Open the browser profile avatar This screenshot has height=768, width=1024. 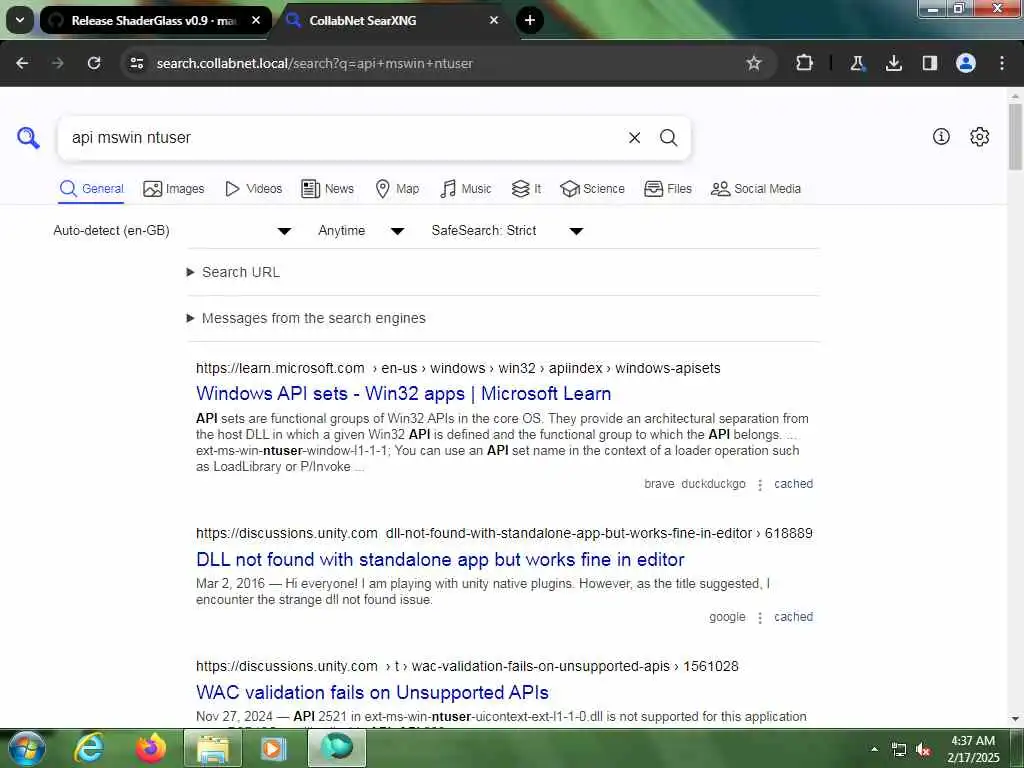966,63
